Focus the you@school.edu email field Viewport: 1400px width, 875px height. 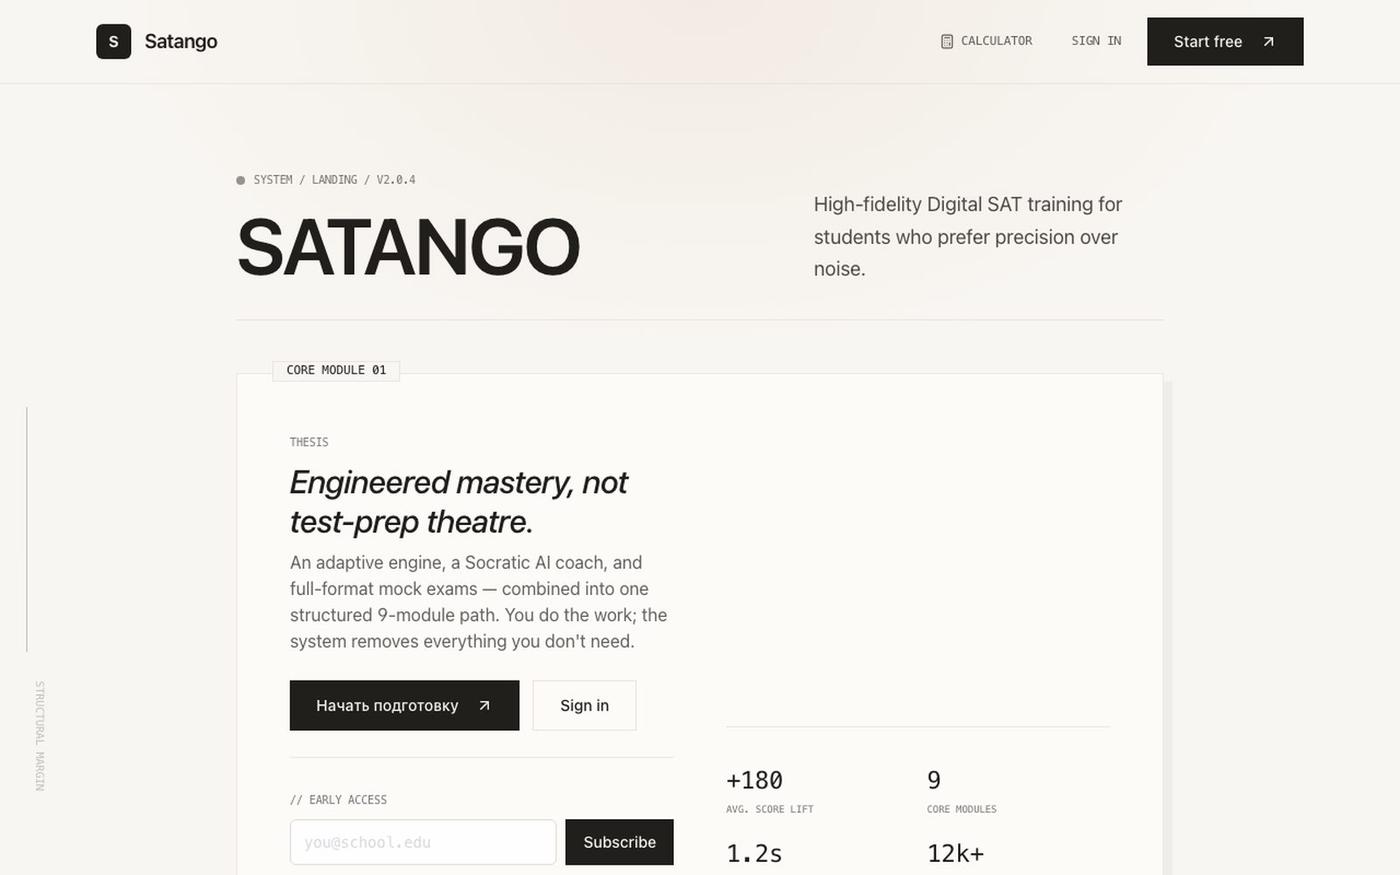pos(423,842)
